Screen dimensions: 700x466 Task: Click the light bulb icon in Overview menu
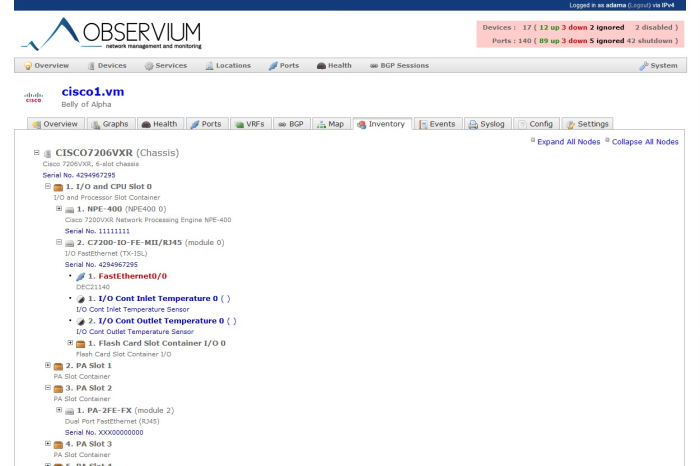pos(28,66)
